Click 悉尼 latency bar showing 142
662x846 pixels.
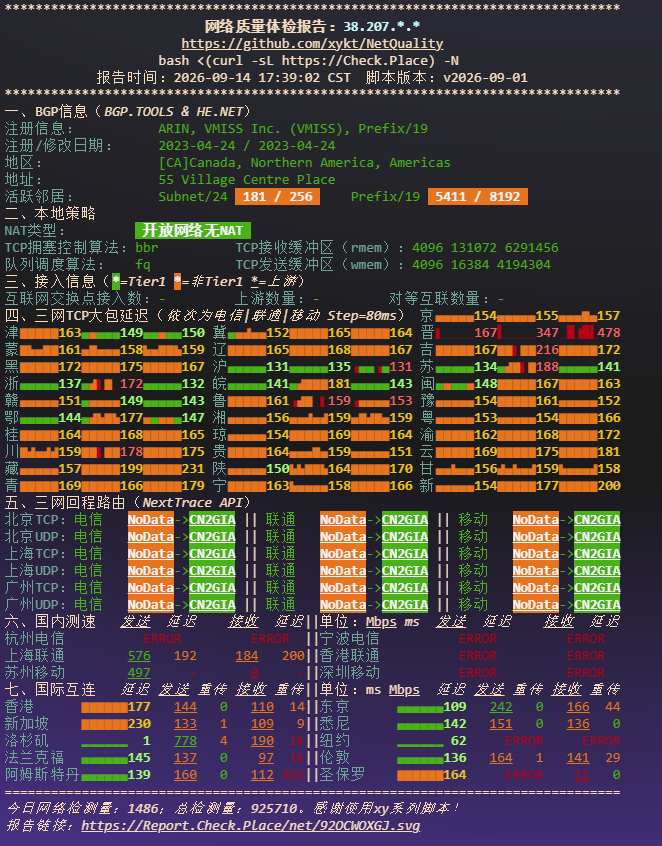point(432,724)
